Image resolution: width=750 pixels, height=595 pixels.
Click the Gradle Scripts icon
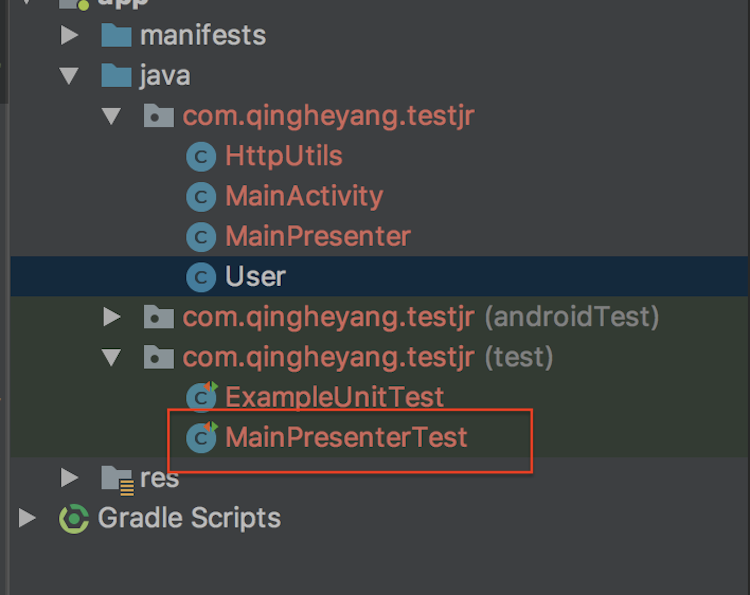click(x=74, y=518)
